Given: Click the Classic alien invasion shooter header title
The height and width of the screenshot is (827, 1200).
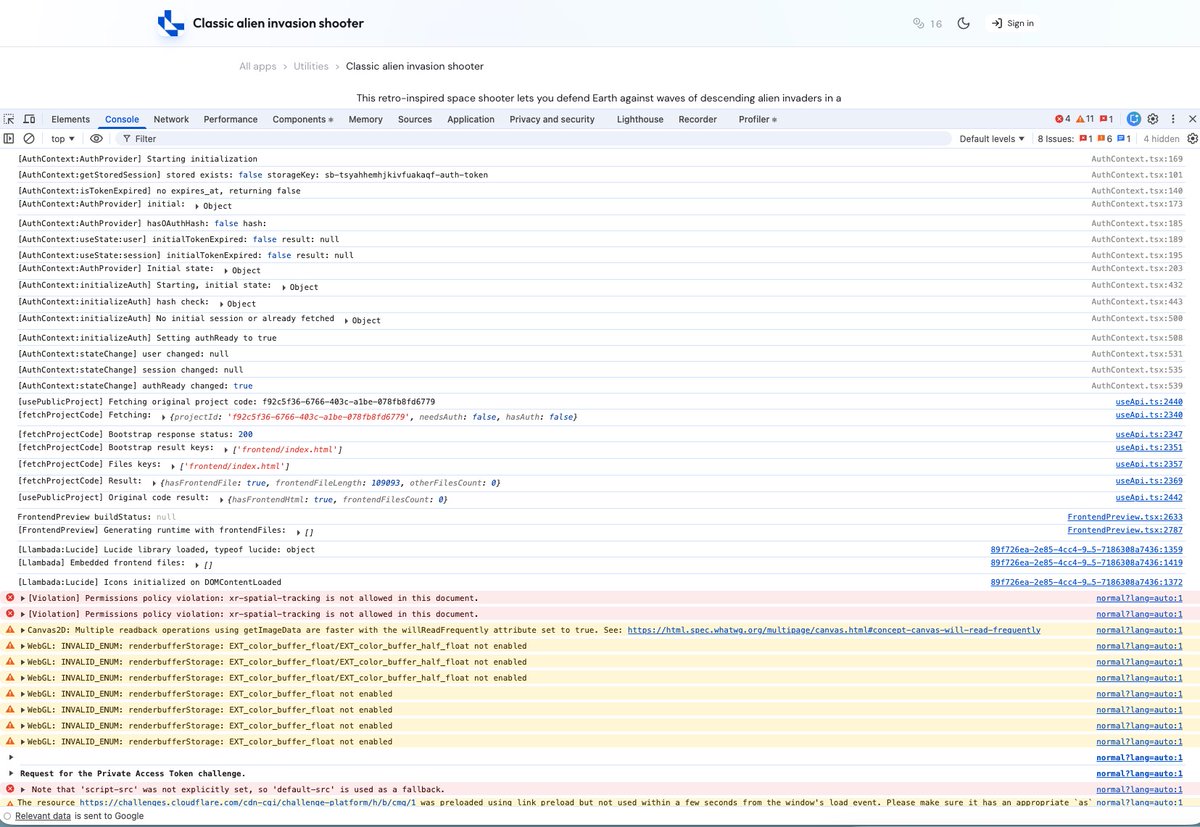Looking at the screenshot, I should tap(278, 23).
